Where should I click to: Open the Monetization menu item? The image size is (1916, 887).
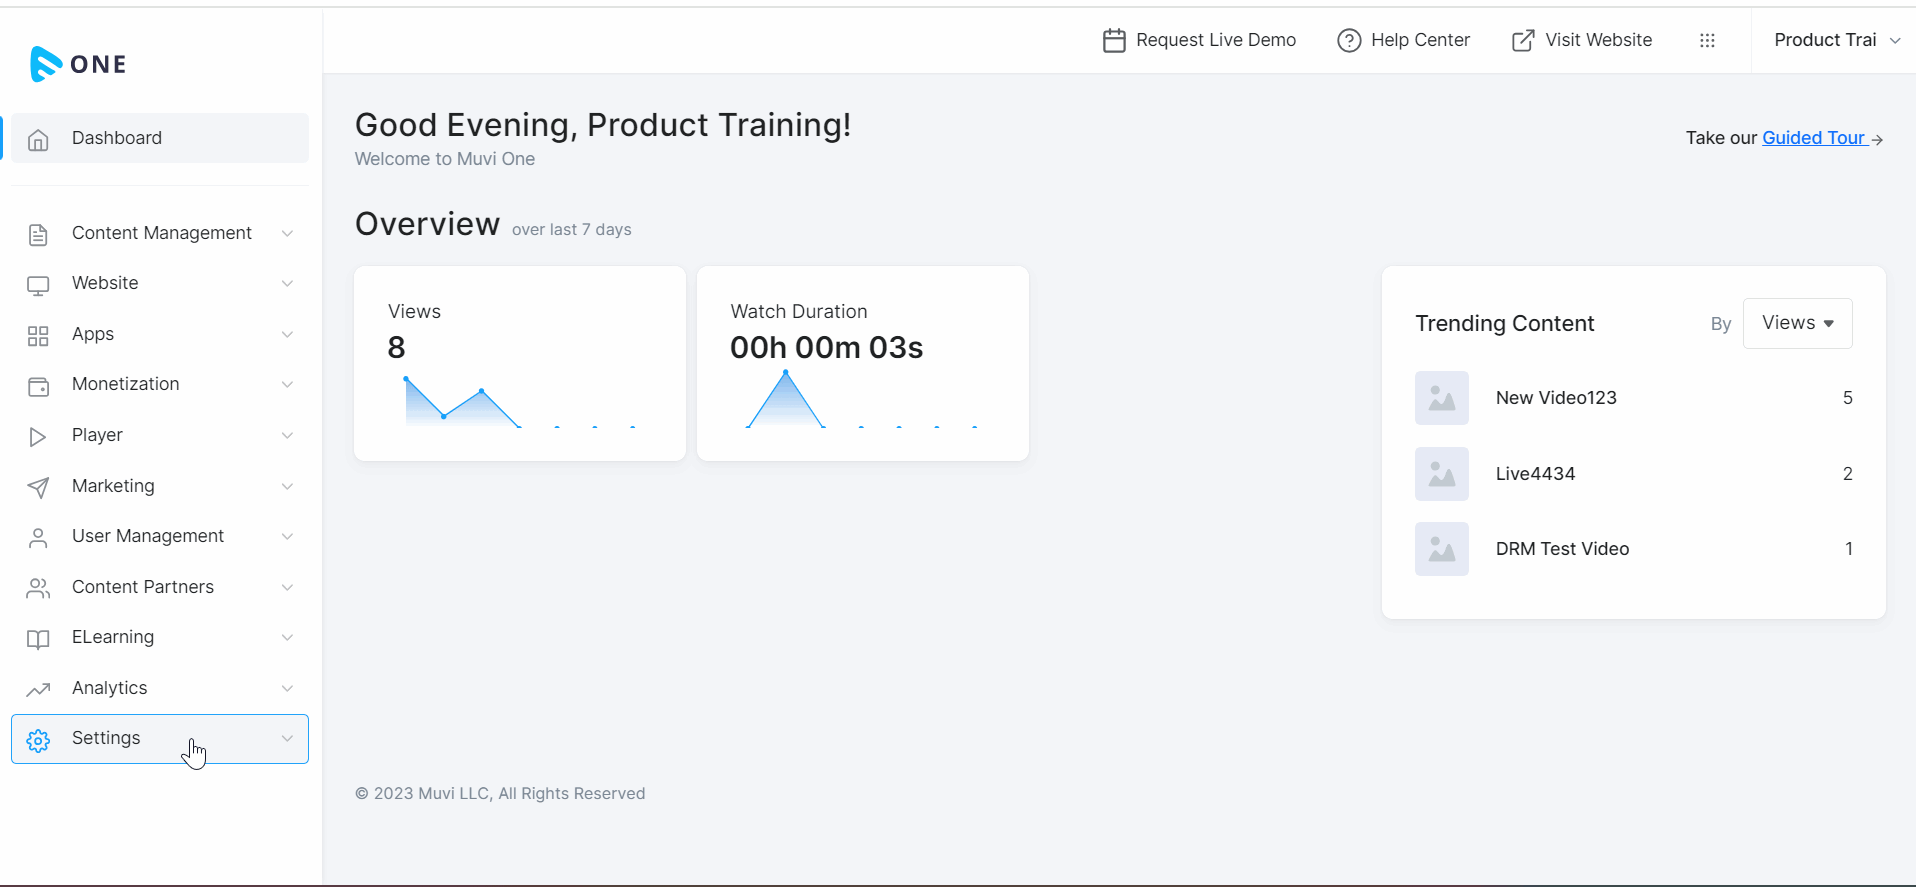[160, 384]
